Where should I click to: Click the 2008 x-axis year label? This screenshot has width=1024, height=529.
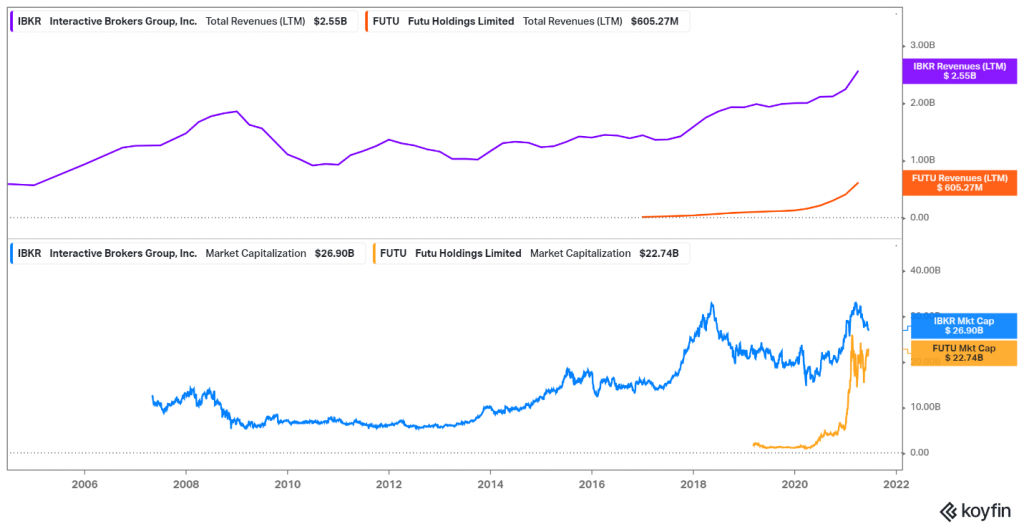[185, 483]
